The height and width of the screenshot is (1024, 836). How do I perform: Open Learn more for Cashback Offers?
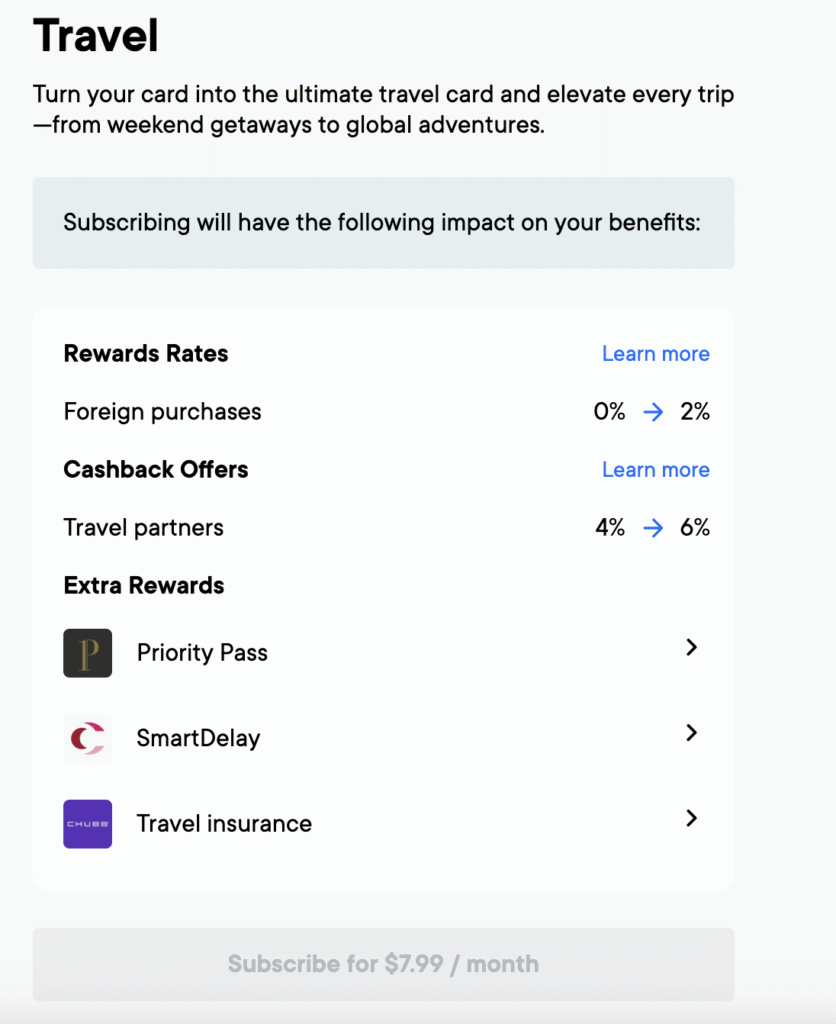pos(655,470)
